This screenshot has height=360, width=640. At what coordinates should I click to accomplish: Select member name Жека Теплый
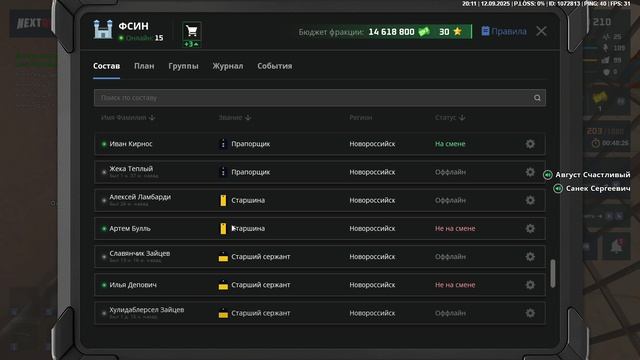131,169
